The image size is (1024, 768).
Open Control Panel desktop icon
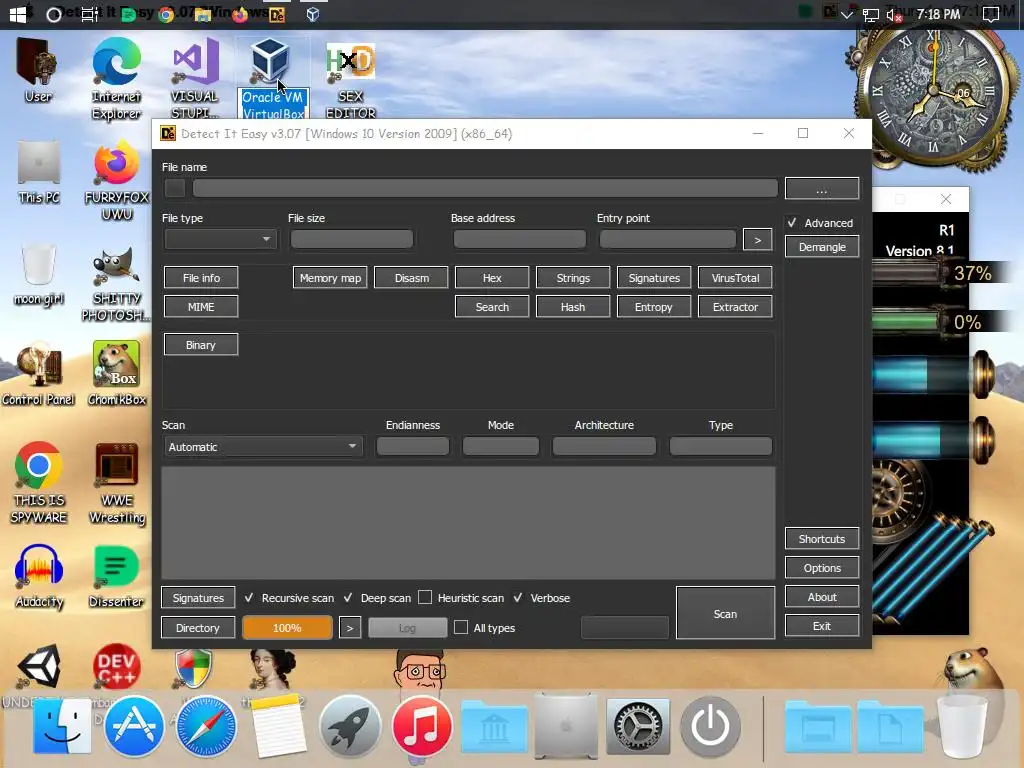click(39, 374)
